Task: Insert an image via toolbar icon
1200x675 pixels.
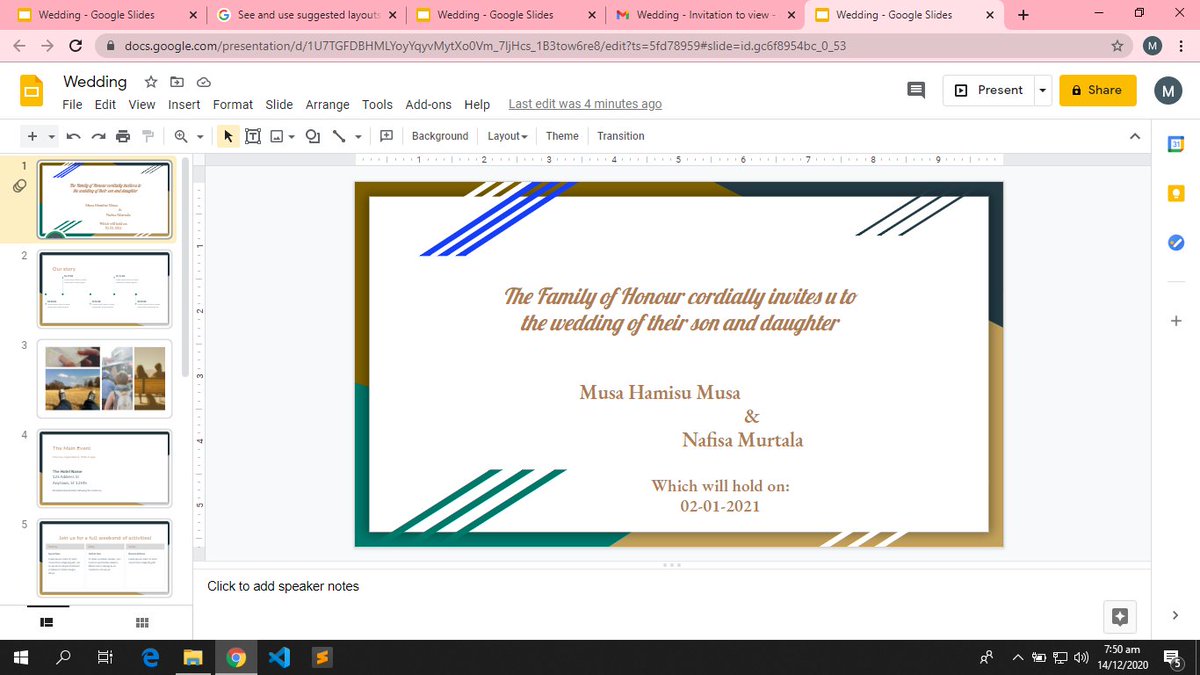Action: [276, 136]
